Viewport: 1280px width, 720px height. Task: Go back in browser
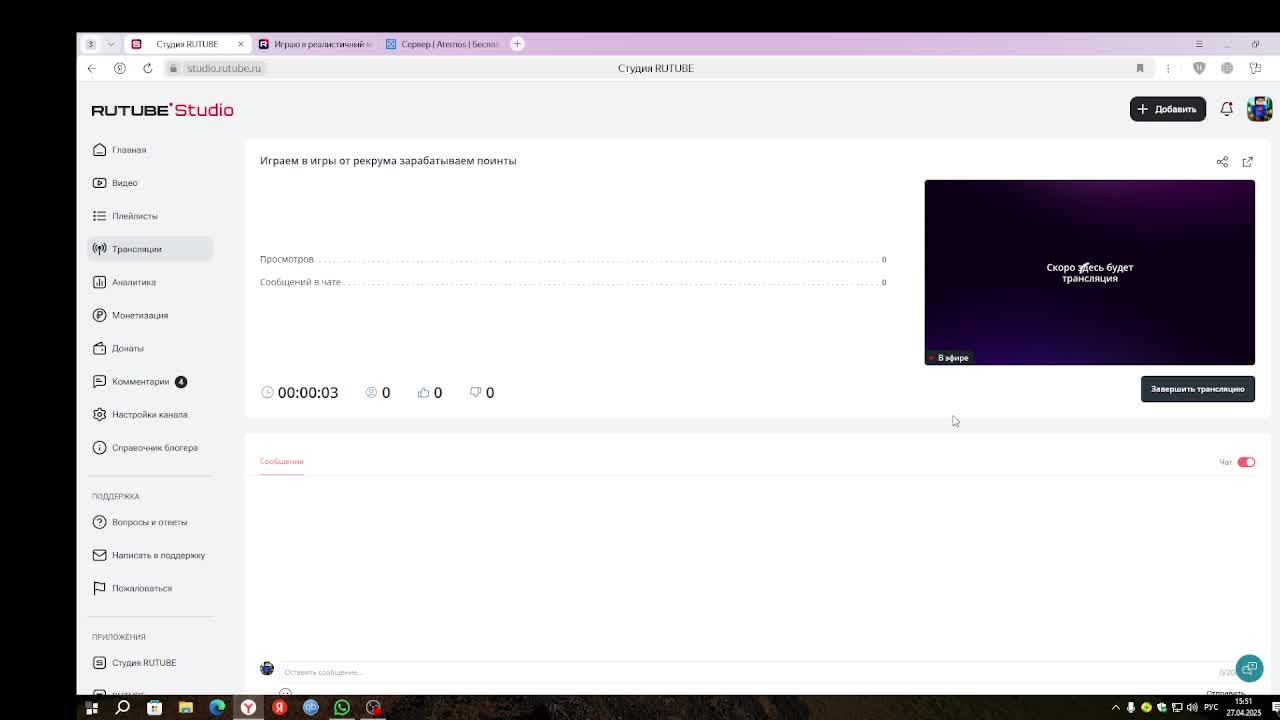pyautogui.click(x=91, y=68)
